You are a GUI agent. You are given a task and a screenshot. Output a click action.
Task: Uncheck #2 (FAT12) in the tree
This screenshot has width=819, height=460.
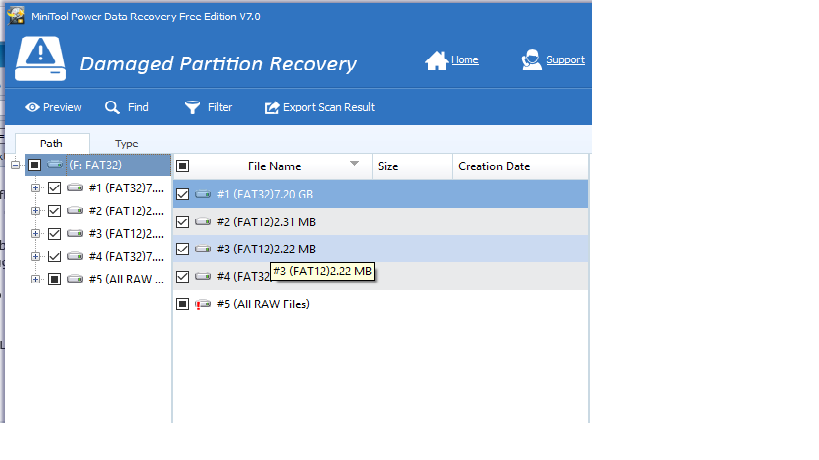[x=54, y=211]
